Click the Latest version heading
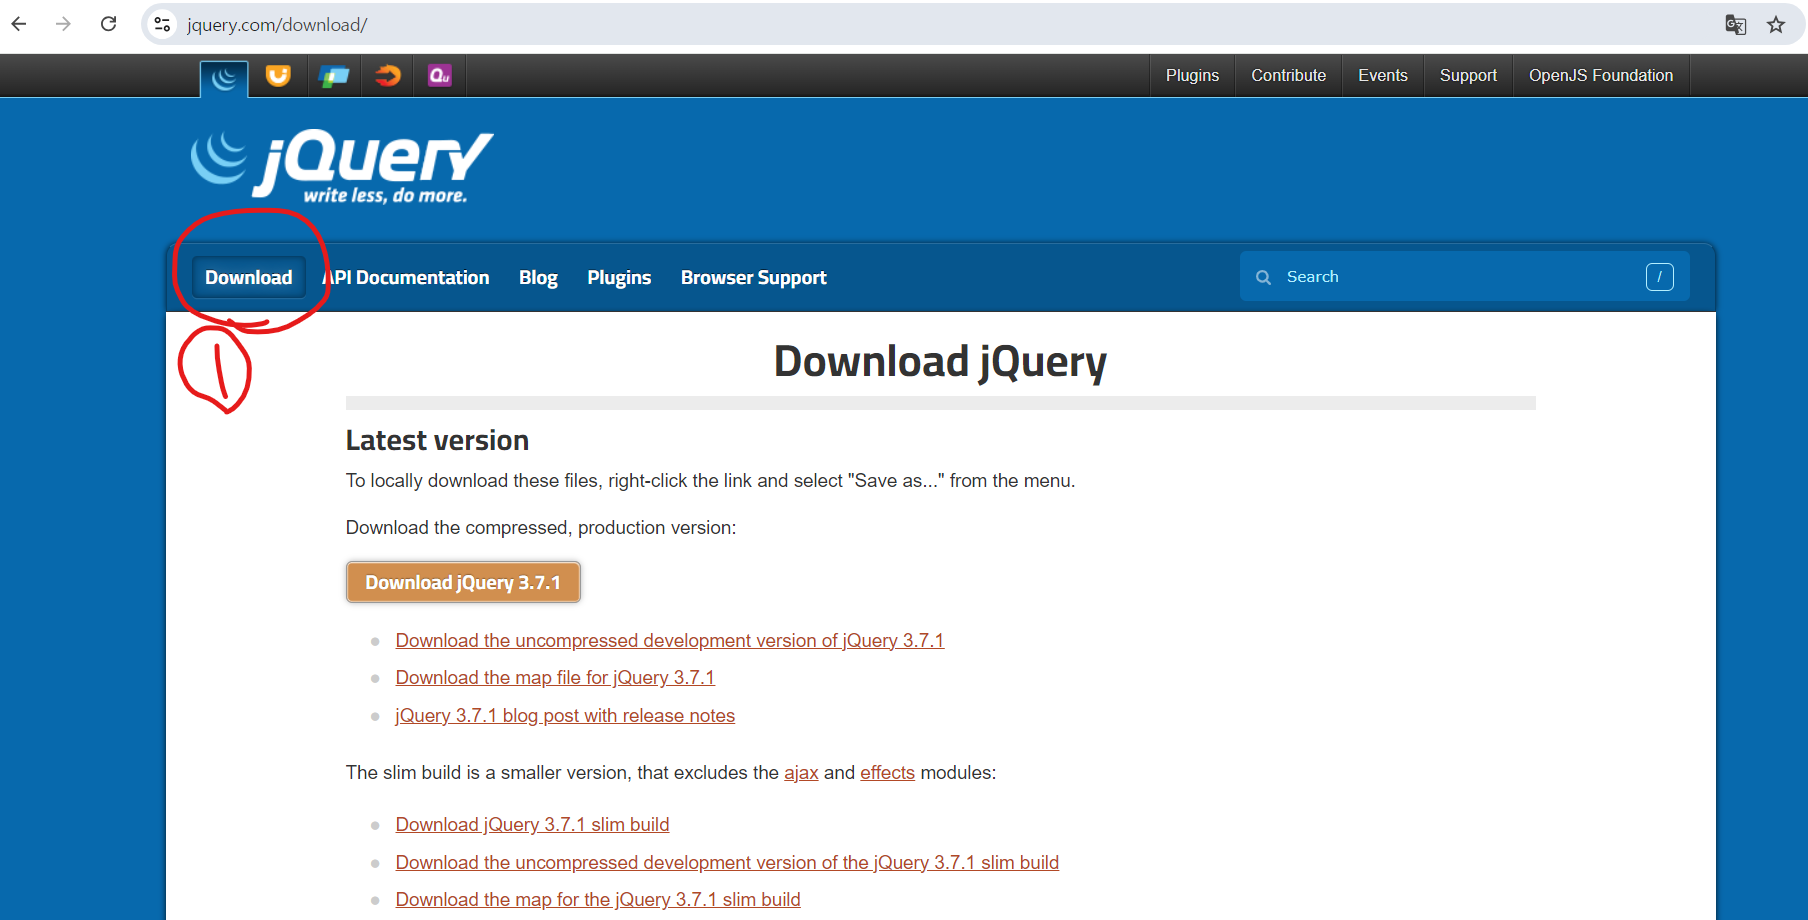Screen dimensions: 1808x920 click(437, 440)
